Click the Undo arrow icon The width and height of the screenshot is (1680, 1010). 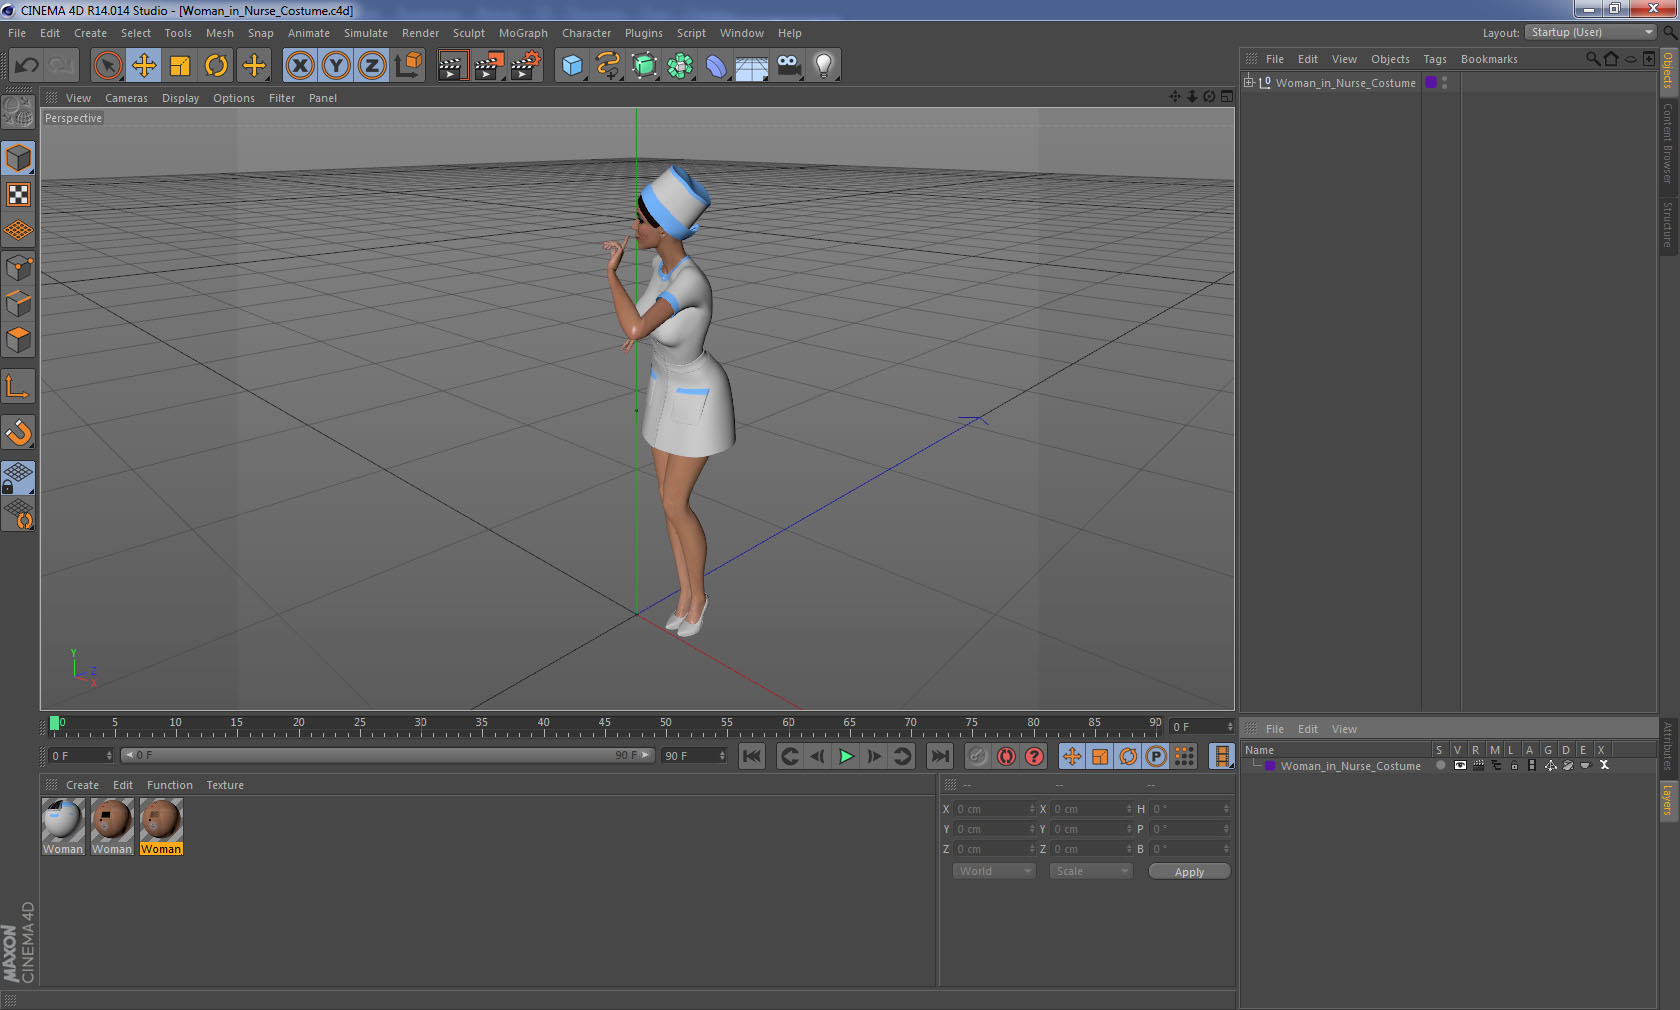click(x=27, y=66)
